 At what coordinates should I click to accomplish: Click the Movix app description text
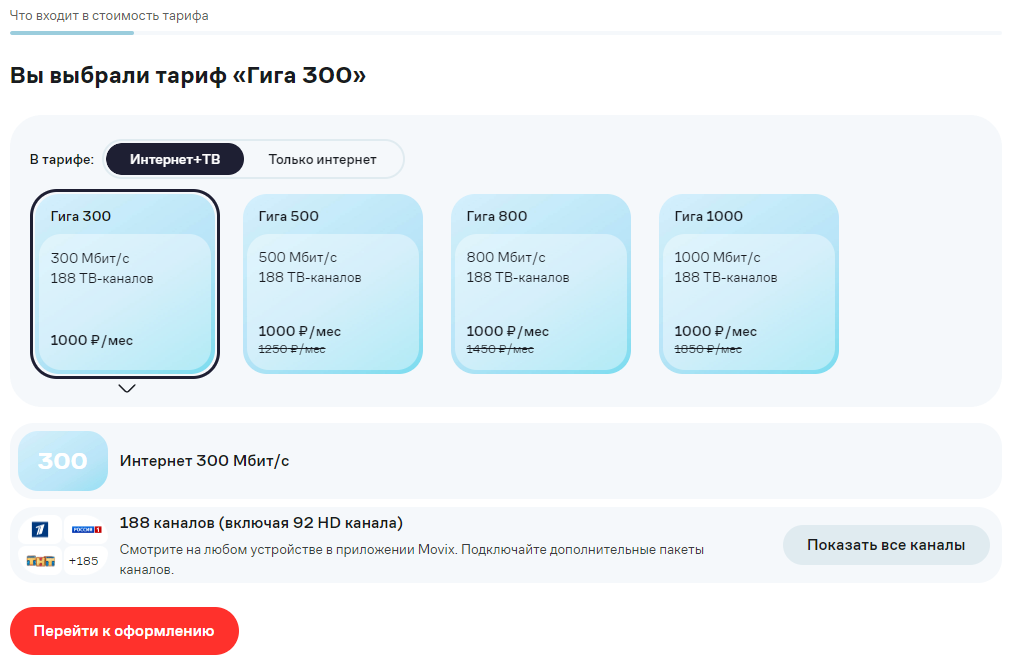pyautogui.click(x=412, y=559)
